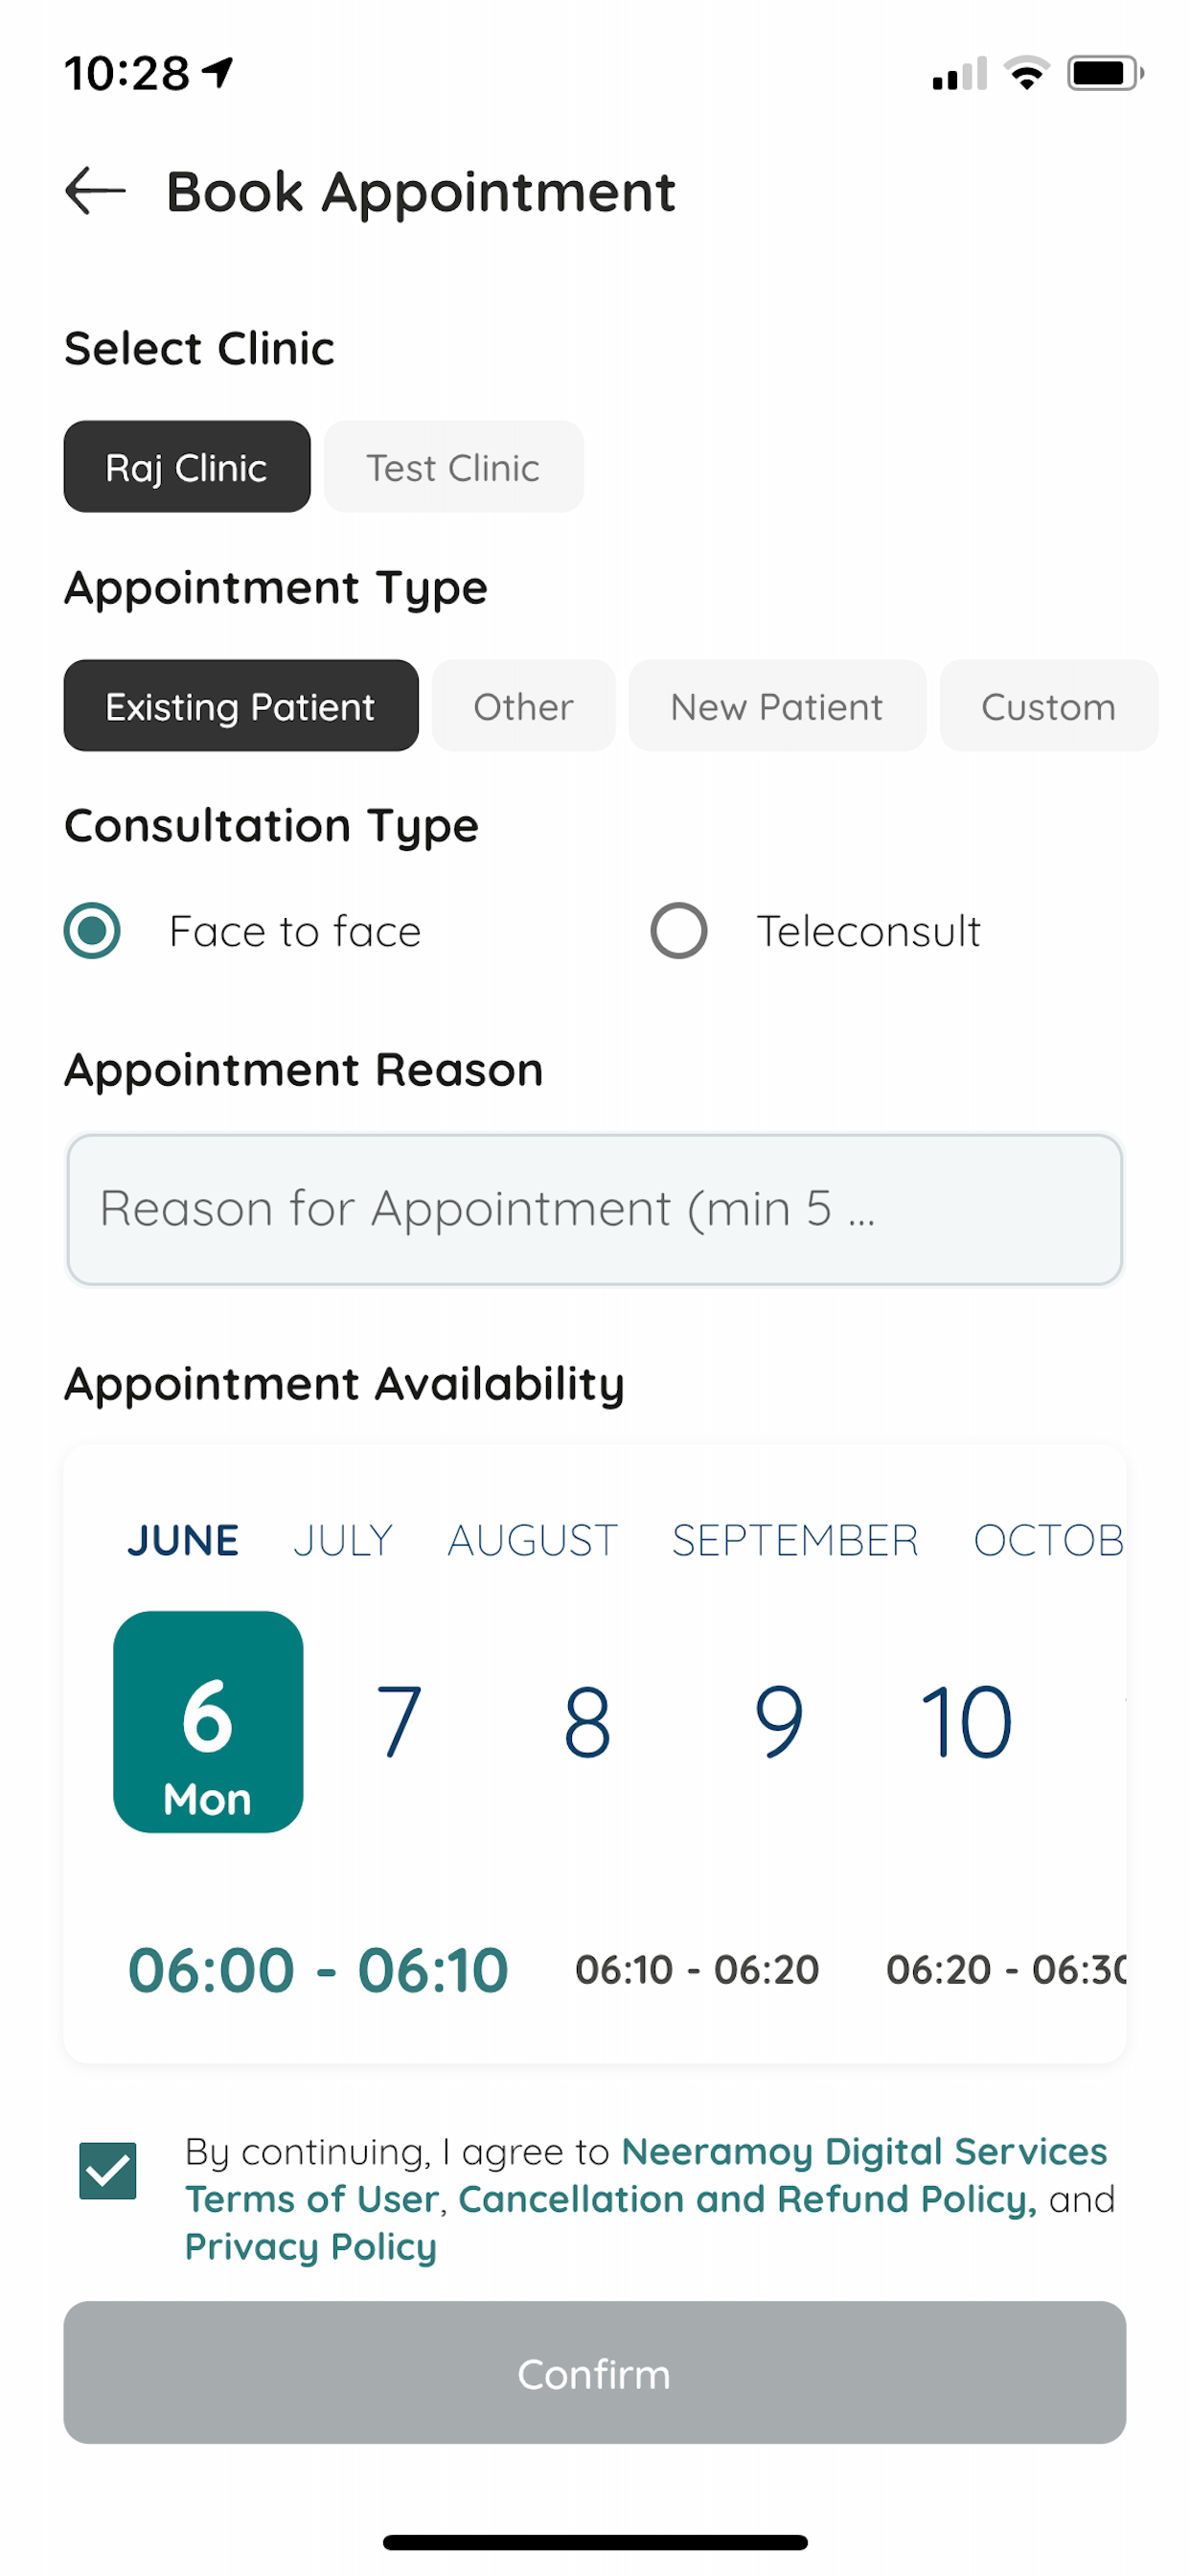The height and width of the screenshot is (2576, 1190).
Task: Open the Privacy Policy link
Action: [311, 2246]
